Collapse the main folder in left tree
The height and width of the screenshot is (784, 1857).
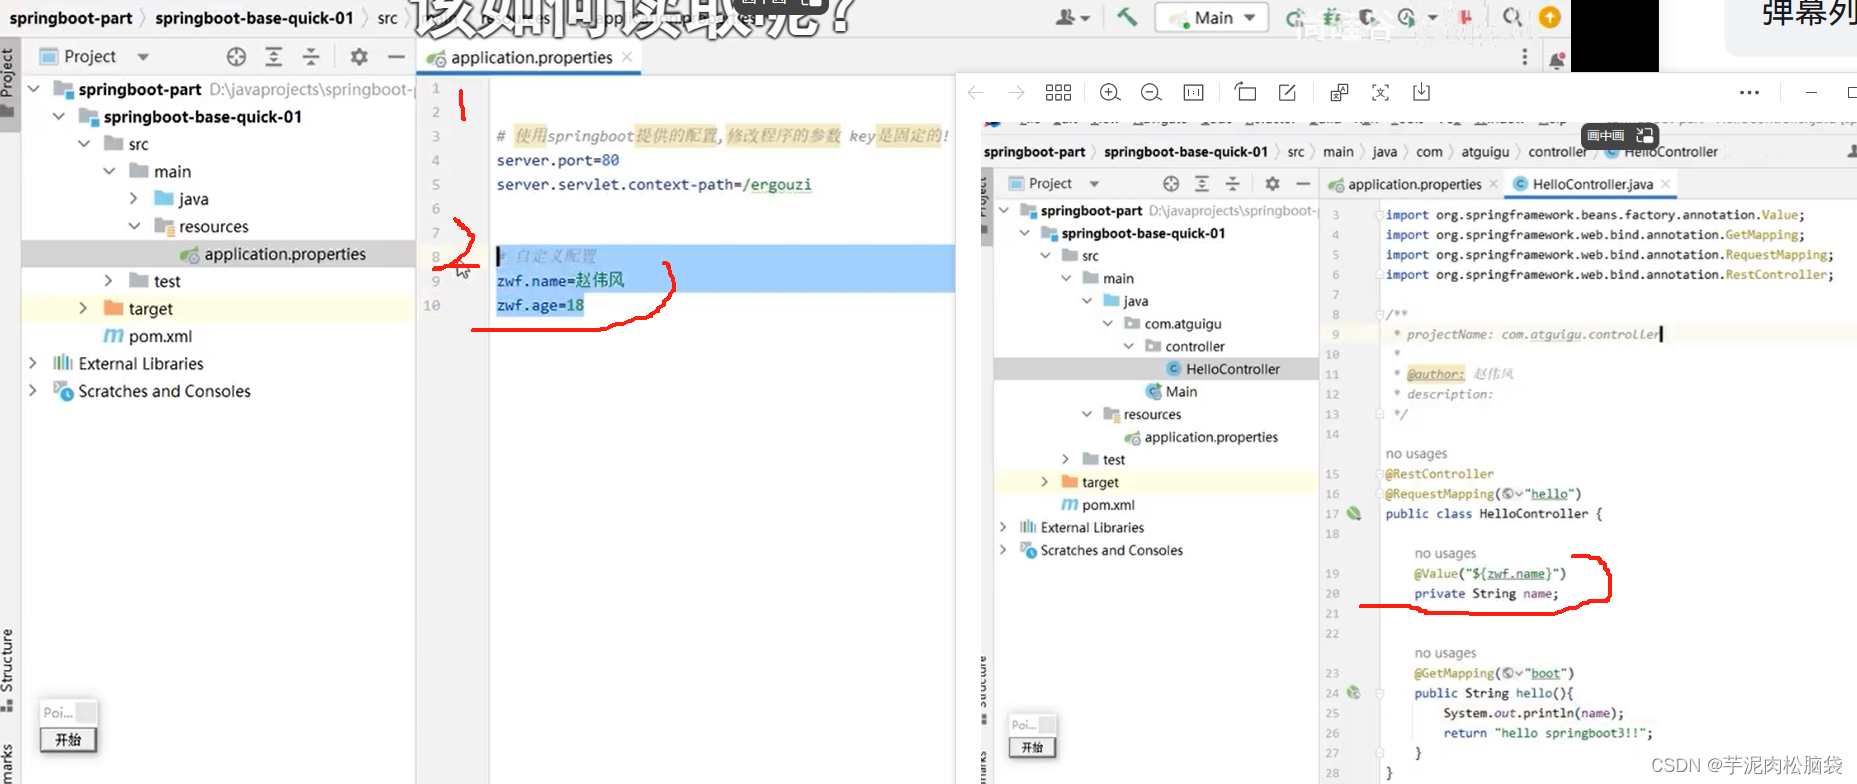point(109,171)
